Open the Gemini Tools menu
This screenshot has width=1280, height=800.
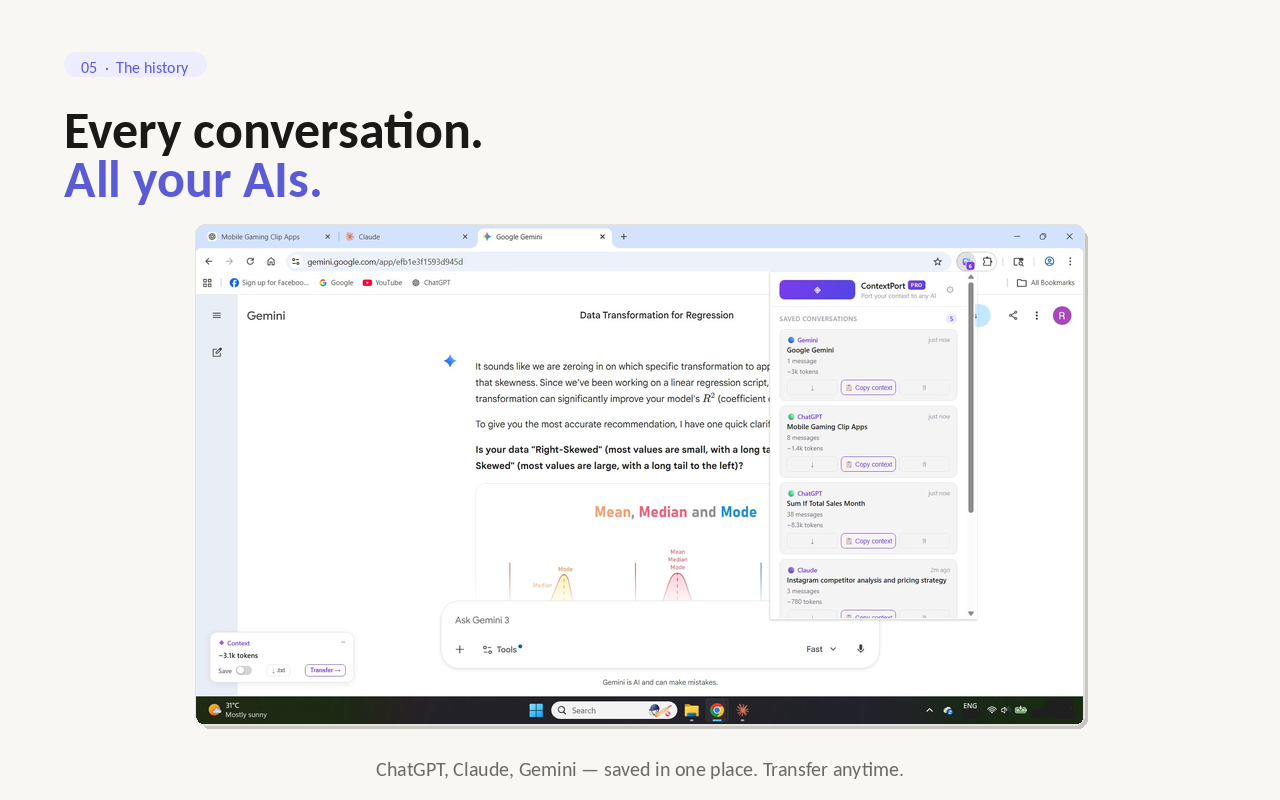(x=501, y=649)
